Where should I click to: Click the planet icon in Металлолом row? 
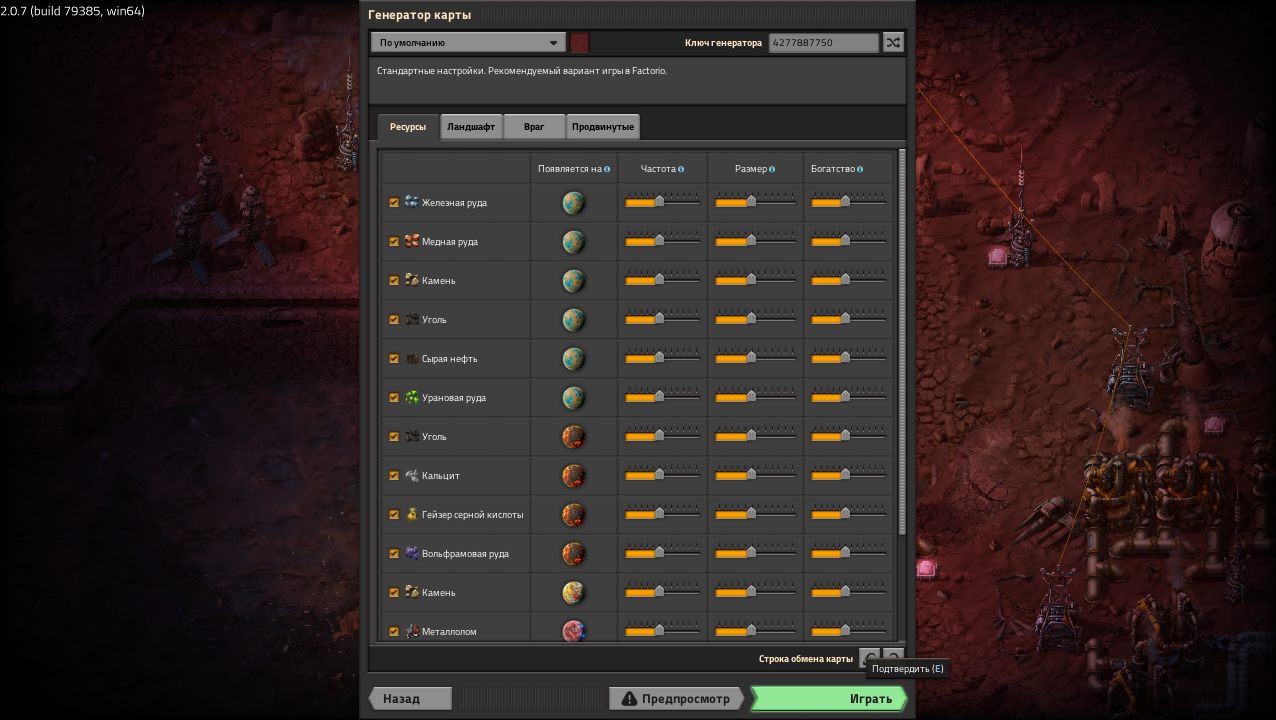pyautogui.click(x=573, y=631)
